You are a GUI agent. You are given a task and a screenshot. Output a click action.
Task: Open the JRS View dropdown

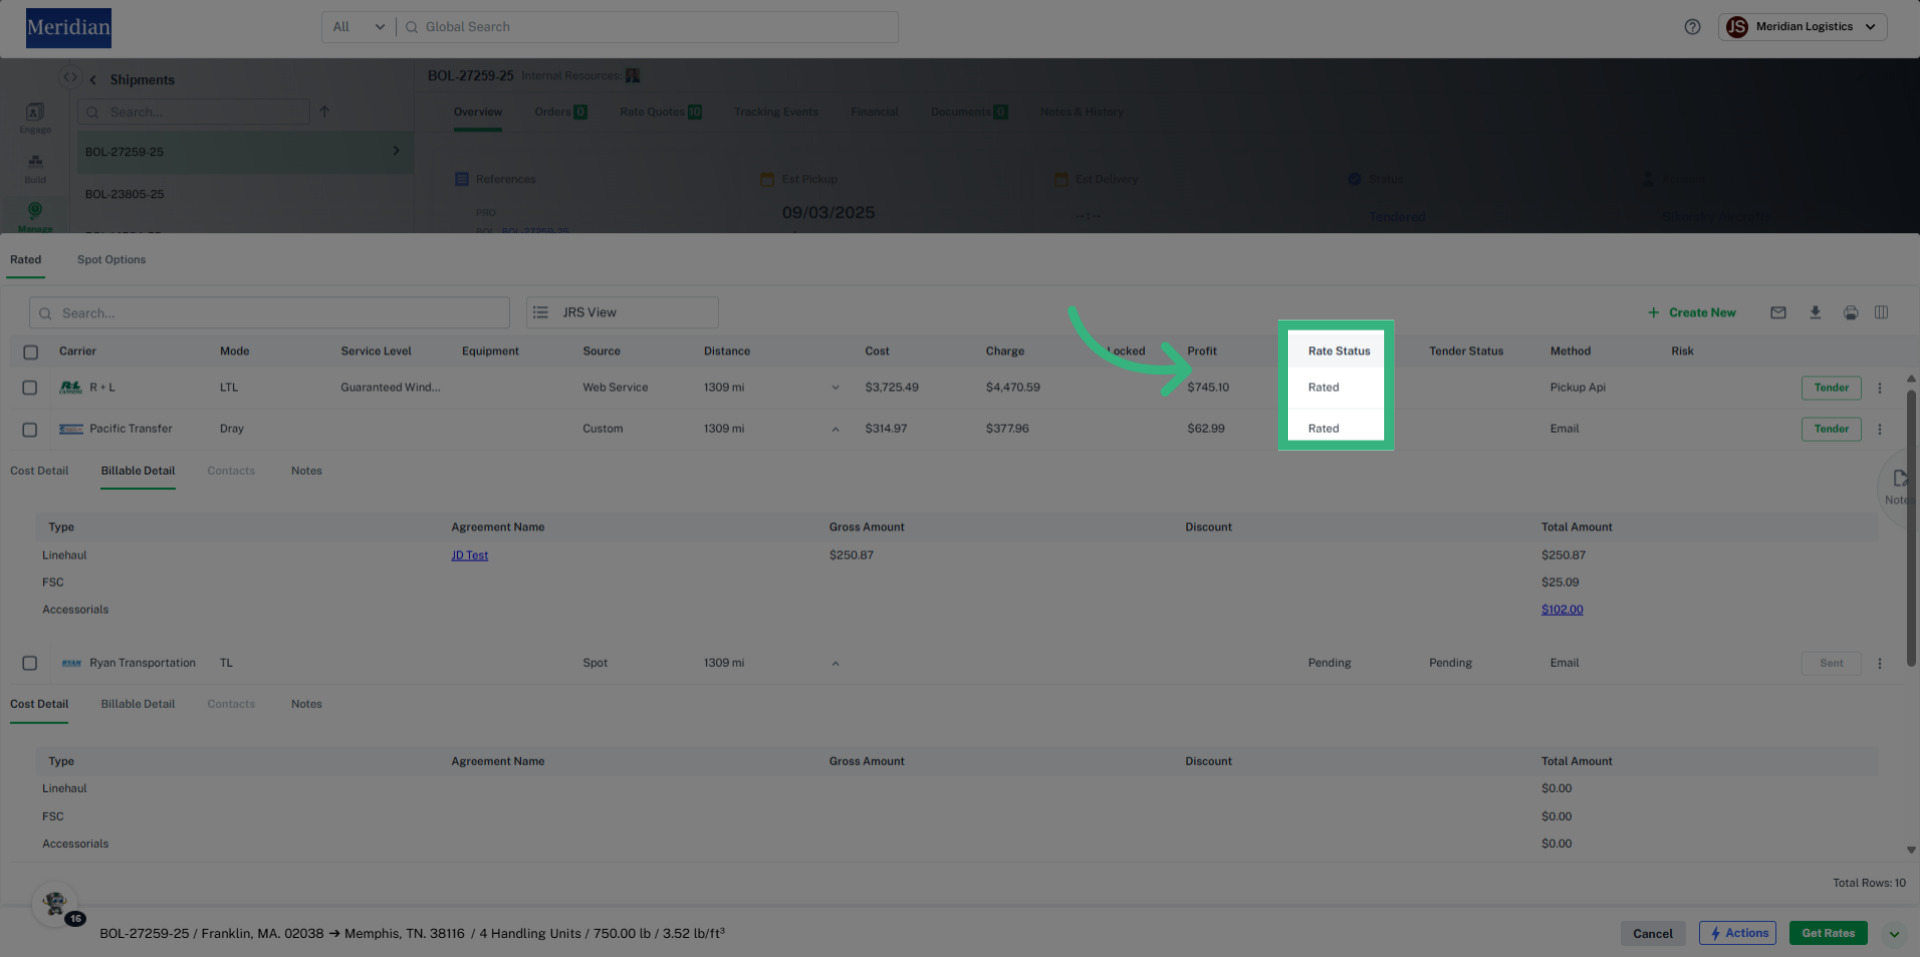coord(622,313)
